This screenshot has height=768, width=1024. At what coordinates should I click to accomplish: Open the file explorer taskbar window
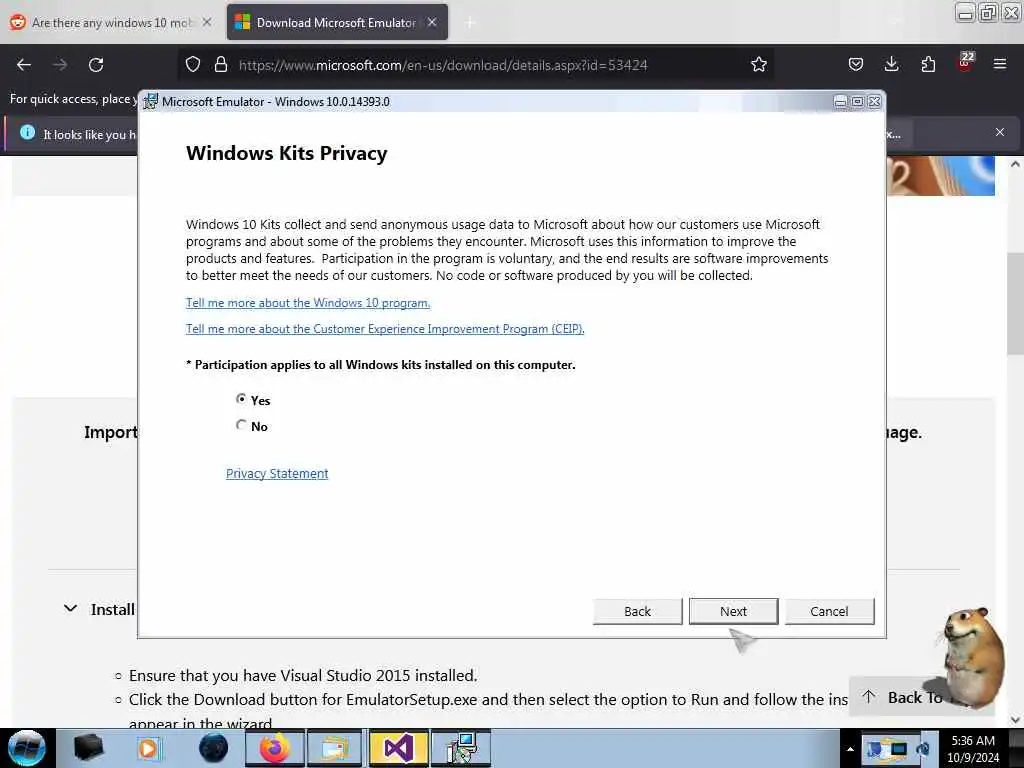point(334,748)
